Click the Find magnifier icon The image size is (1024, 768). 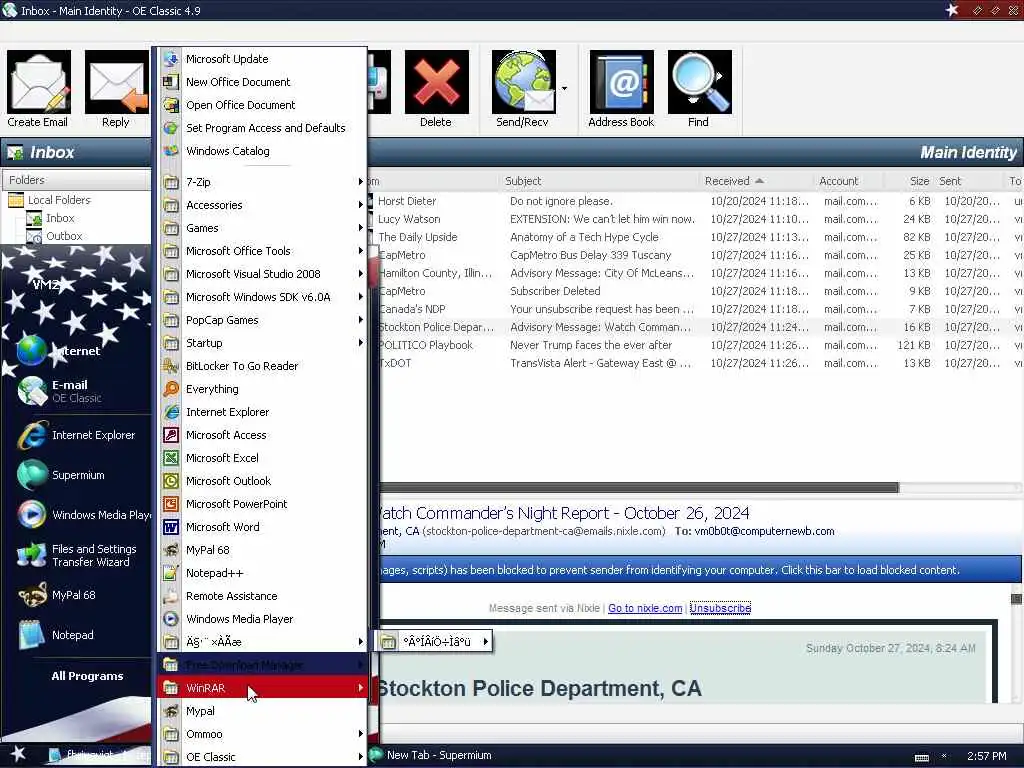pos(699,81)
